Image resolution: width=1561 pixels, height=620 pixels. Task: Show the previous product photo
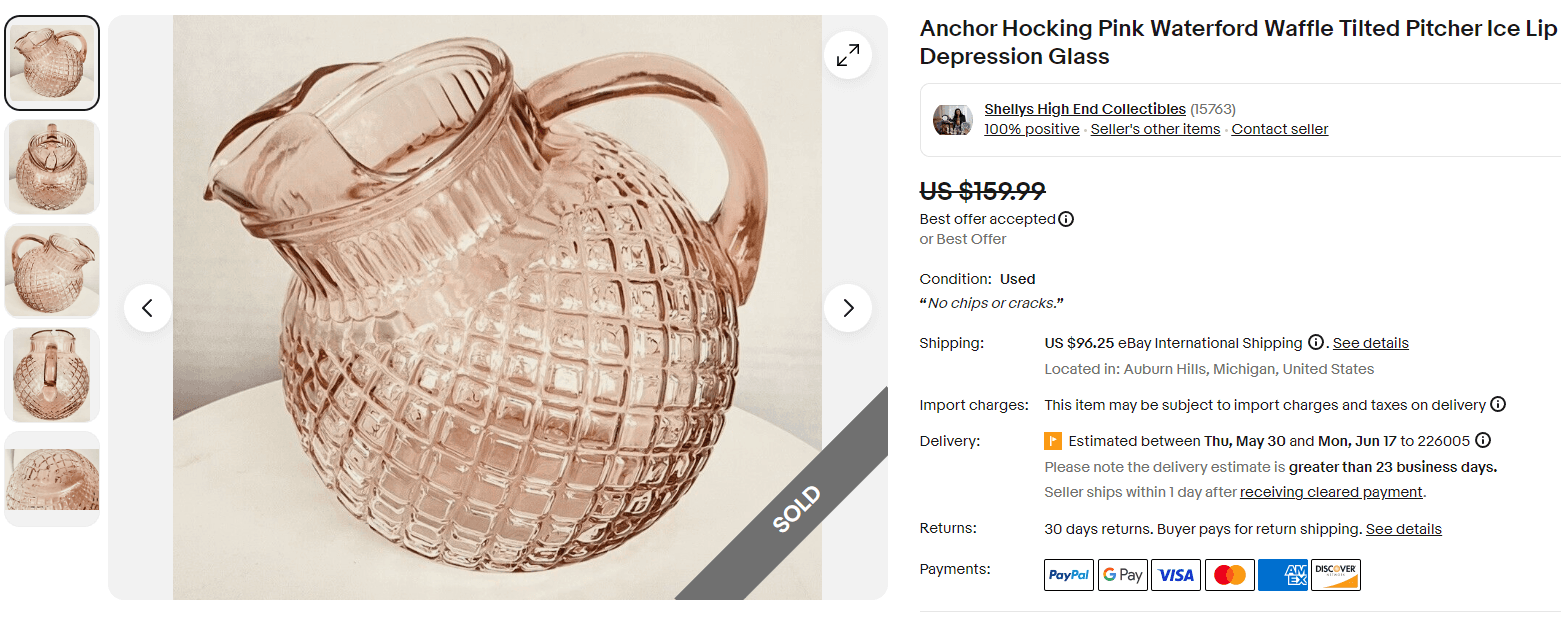(x=148, y=308)
